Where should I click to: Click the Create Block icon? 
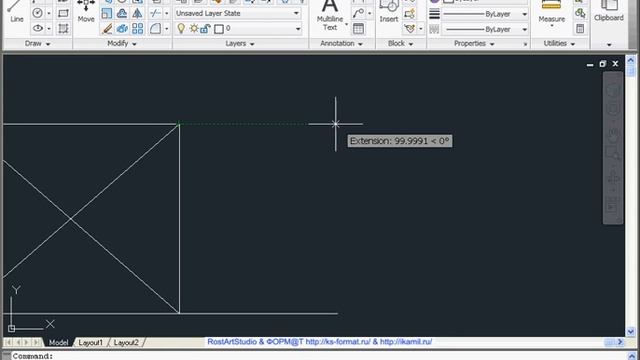coord(409,13)
